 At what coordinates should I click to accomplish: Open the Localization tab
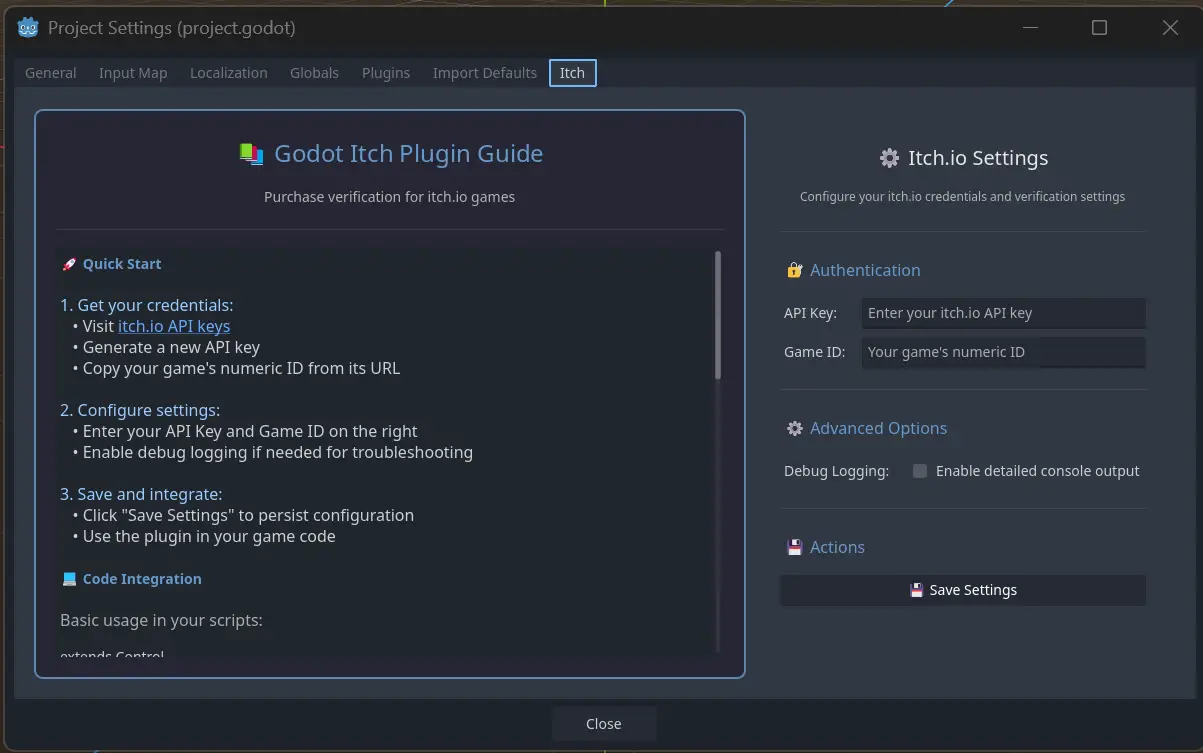coord(229,73)
